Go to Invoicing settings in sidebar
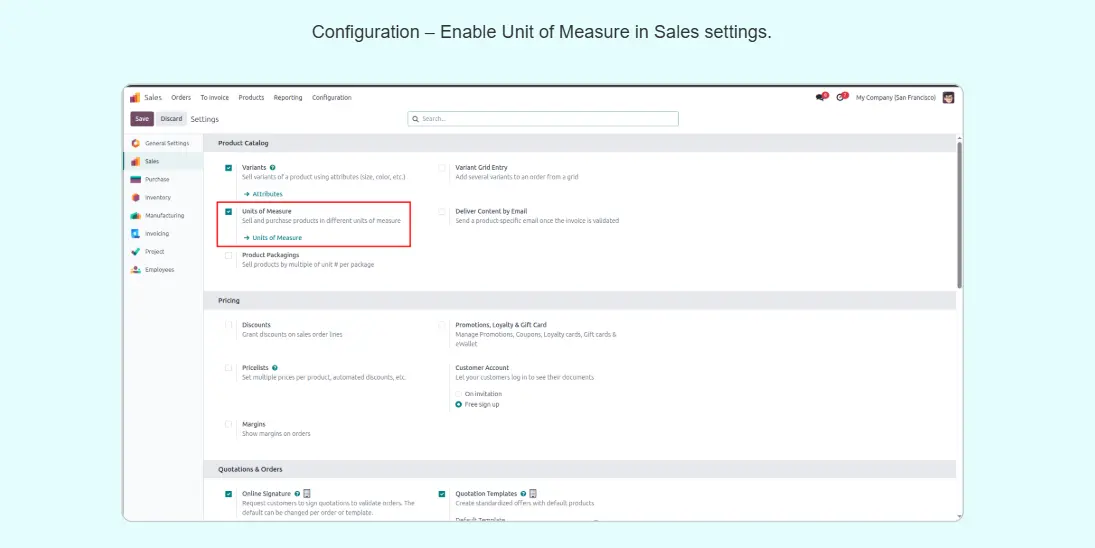 (156, 233)
